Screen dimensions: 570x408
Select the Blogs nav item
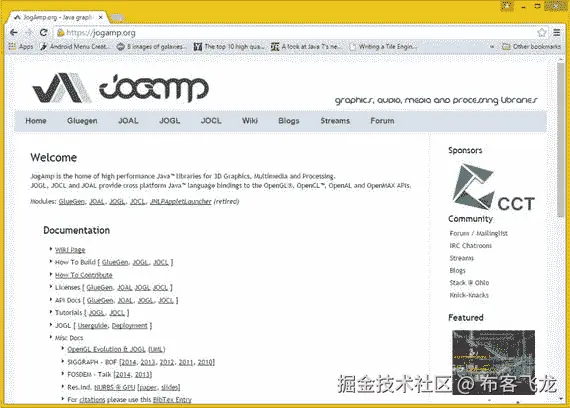(289, 121)
